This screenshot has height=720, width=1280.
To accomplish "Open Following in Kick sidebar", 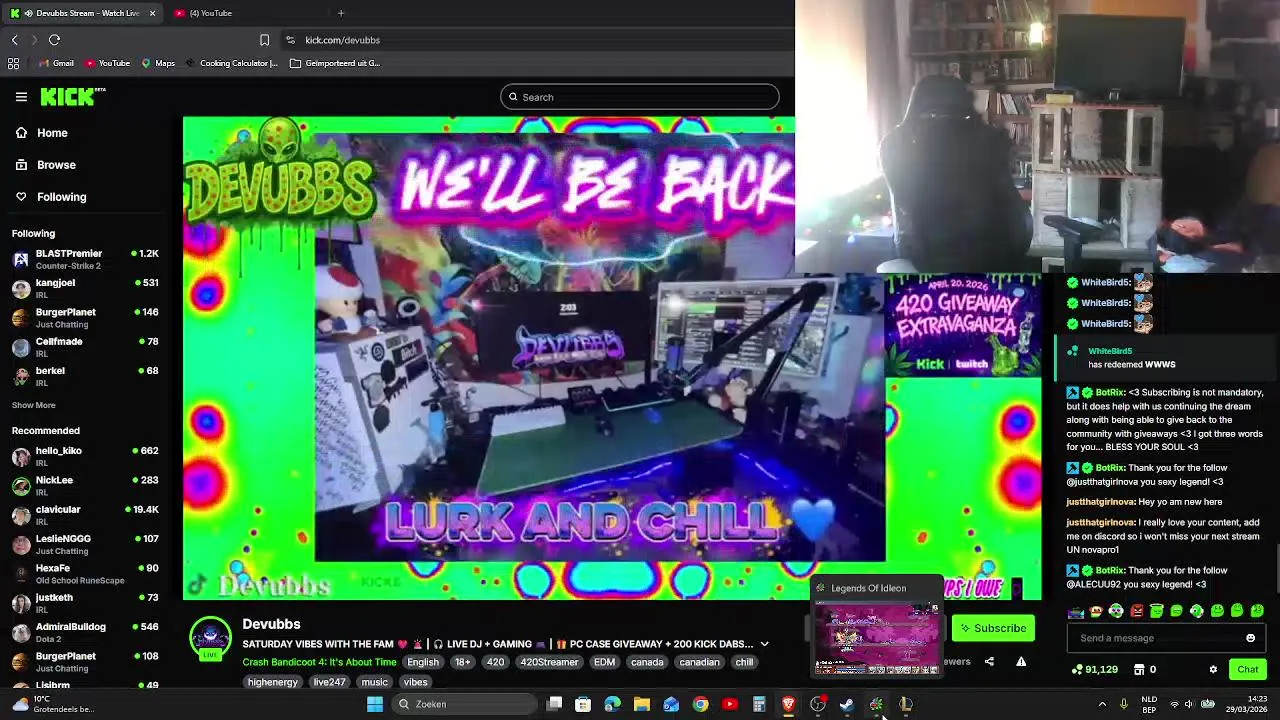I will 51,197.
